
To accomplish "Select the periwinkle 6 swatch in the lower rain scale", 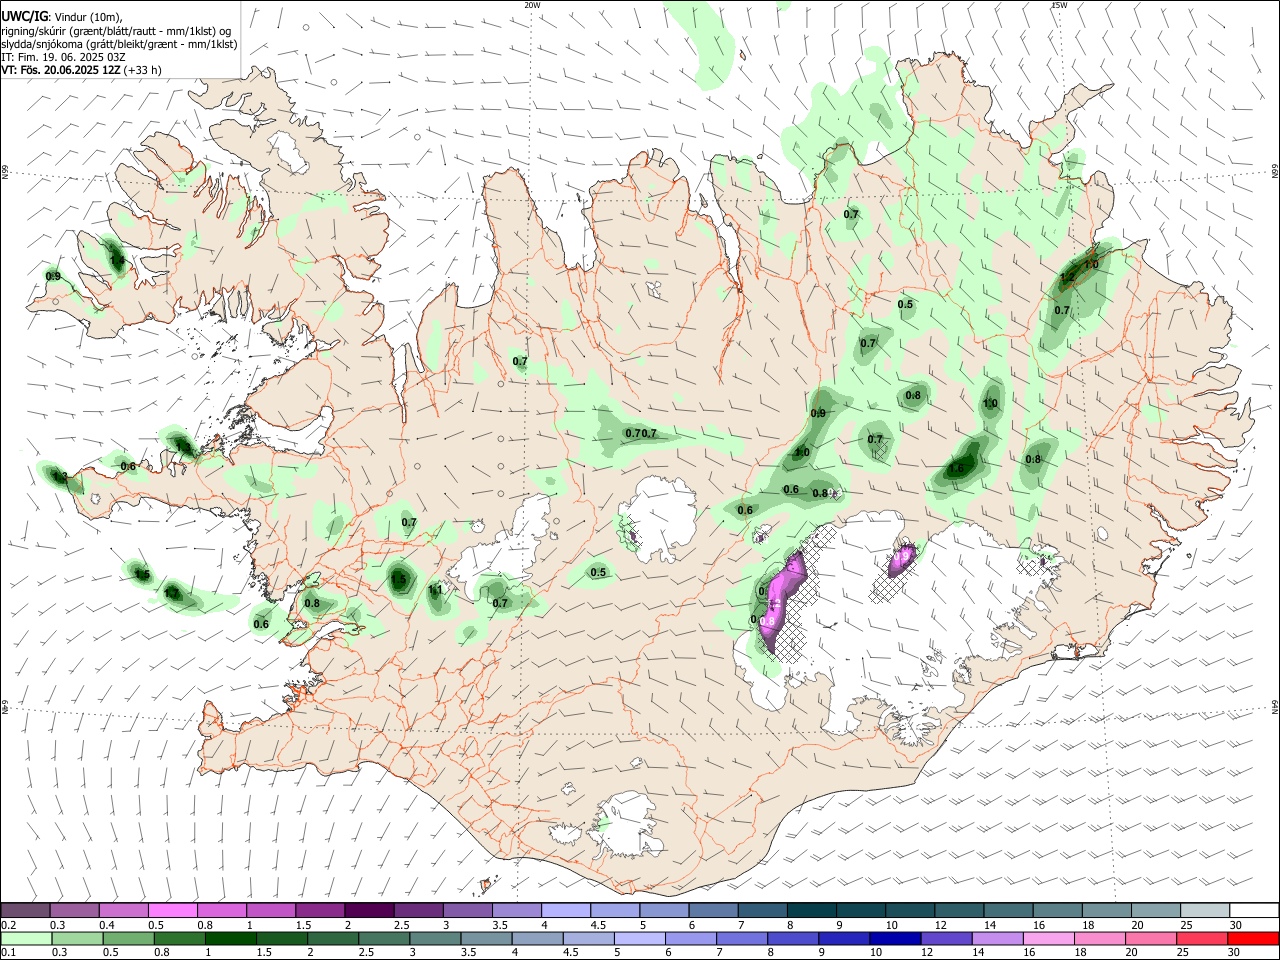I will coord(691,938).
